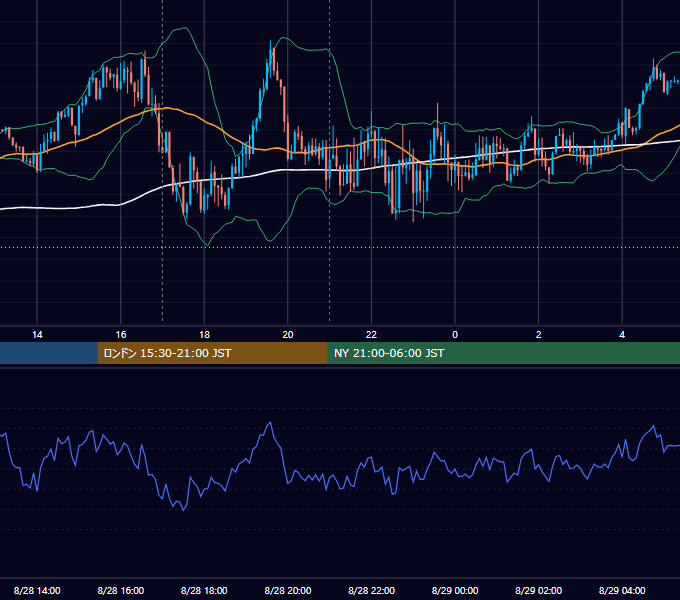Click the 8/29 02:00 time label
This screenshot has width=680, height=600.
538,590
